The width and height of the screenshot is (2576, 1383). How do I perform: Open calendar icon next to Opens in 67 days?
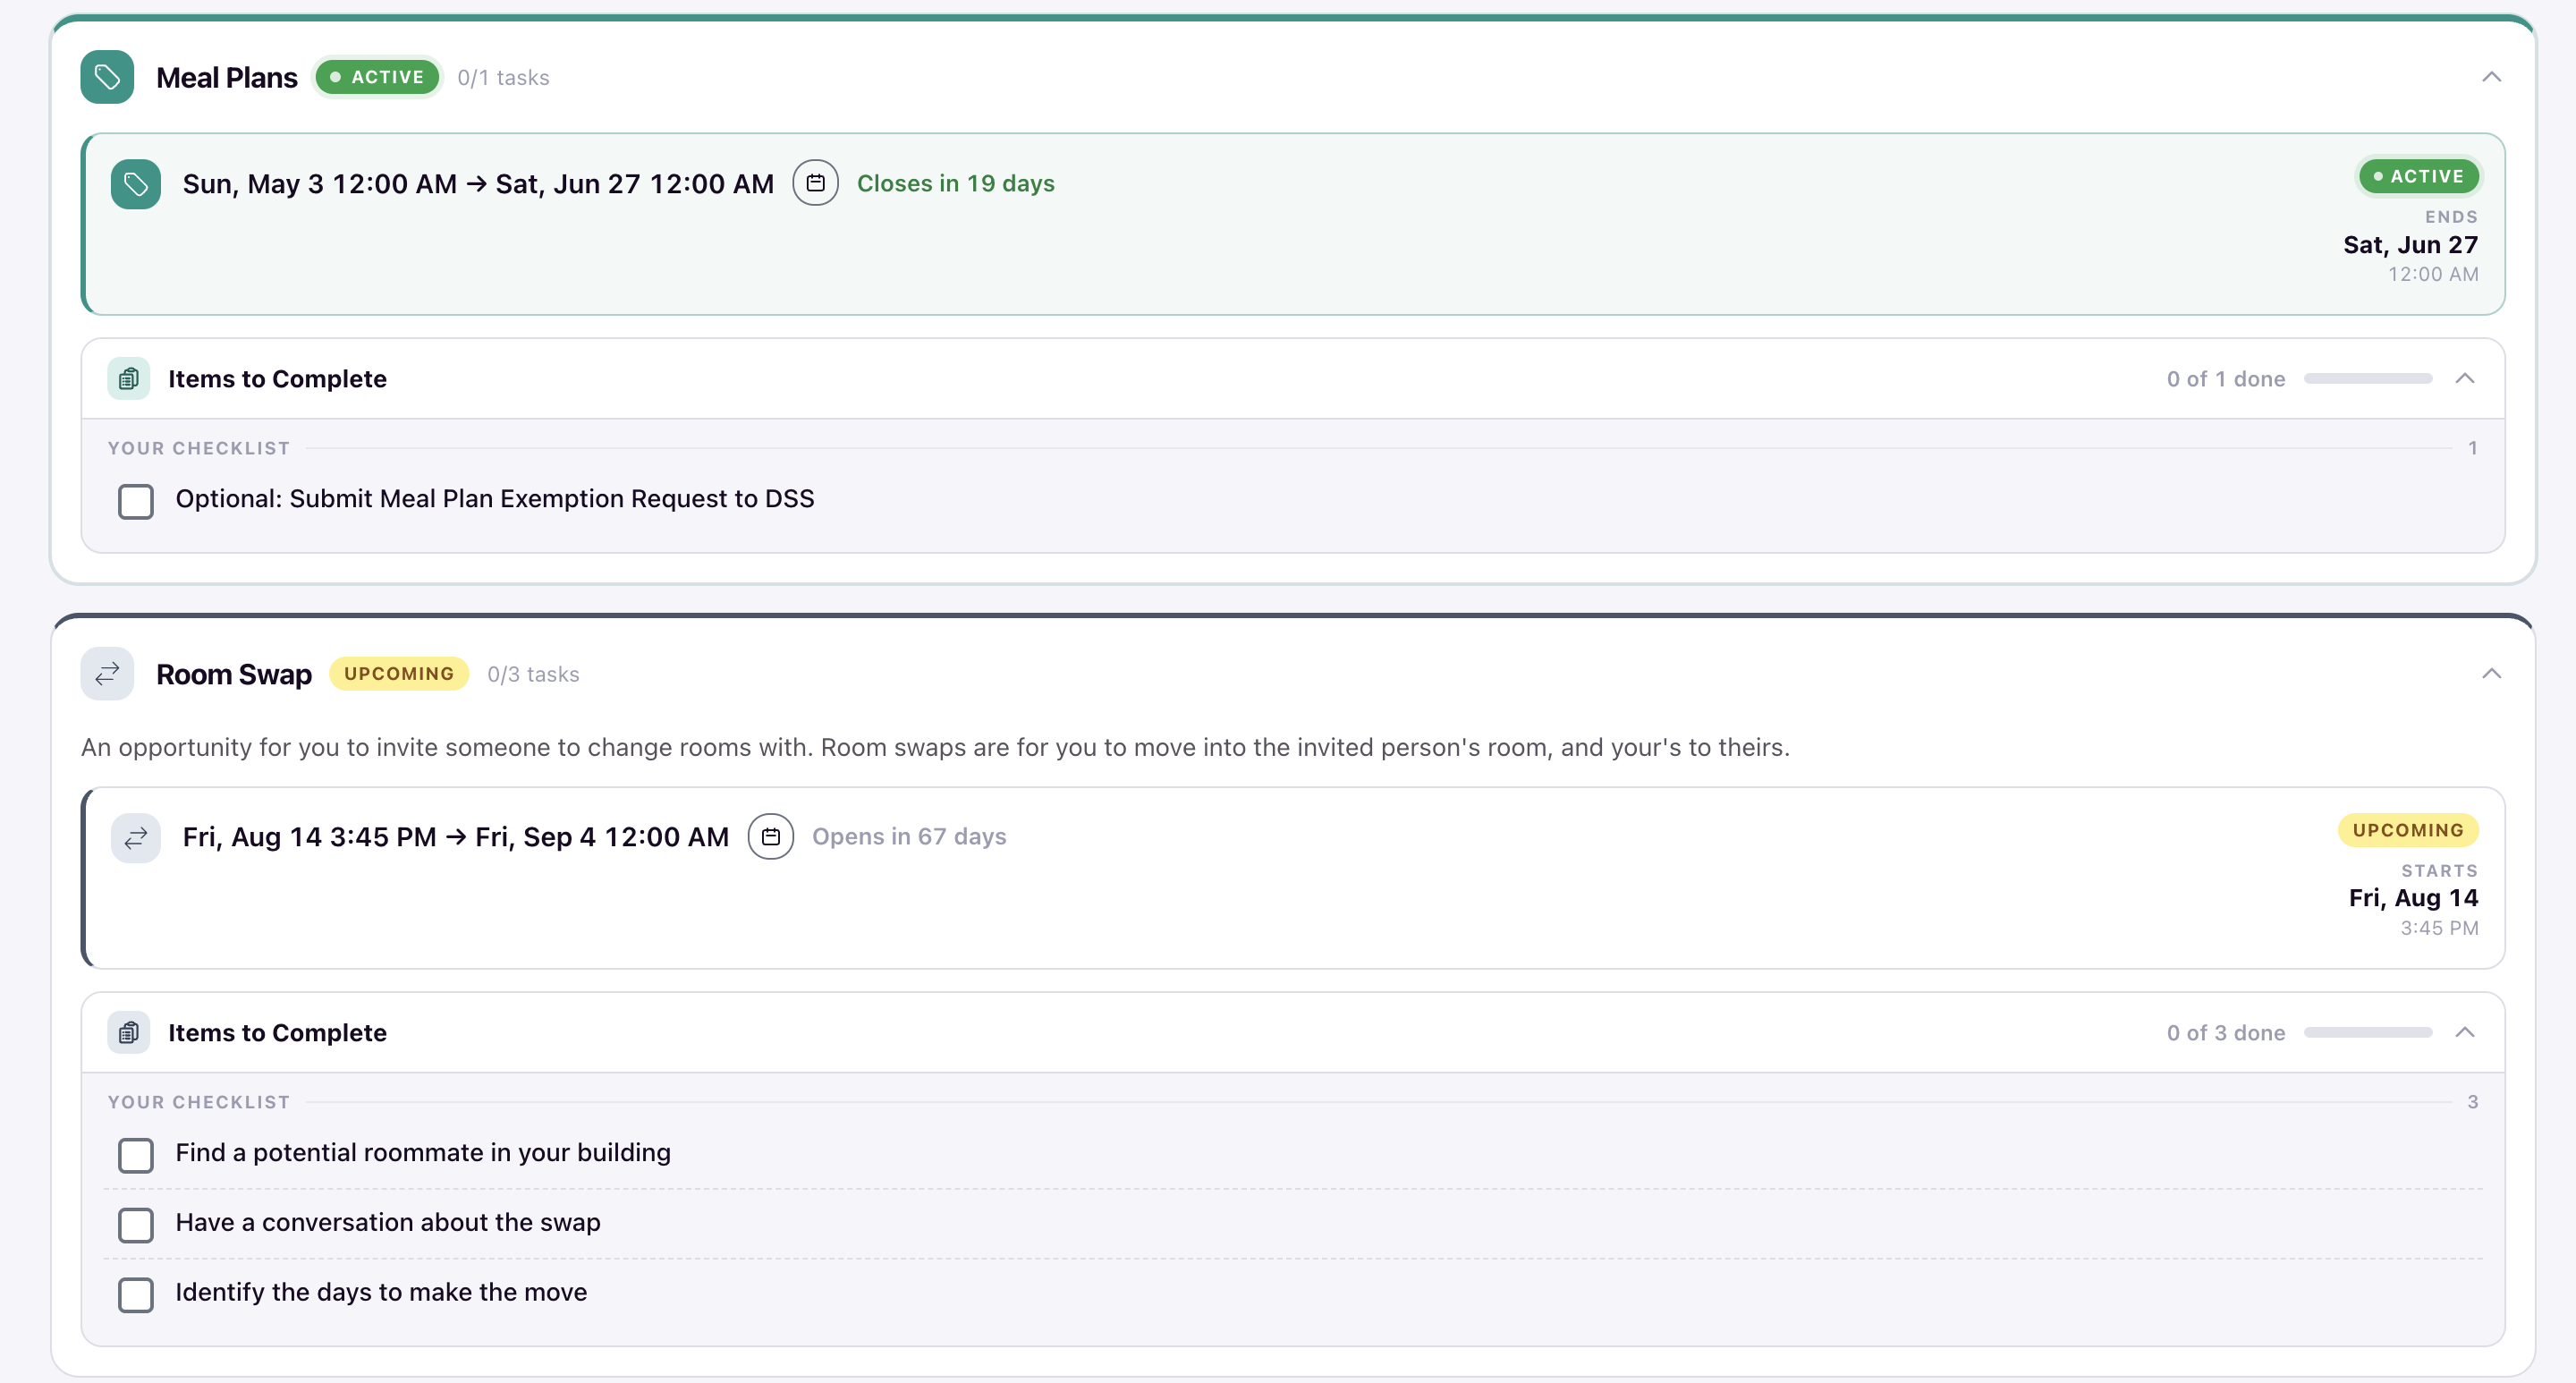770,837
